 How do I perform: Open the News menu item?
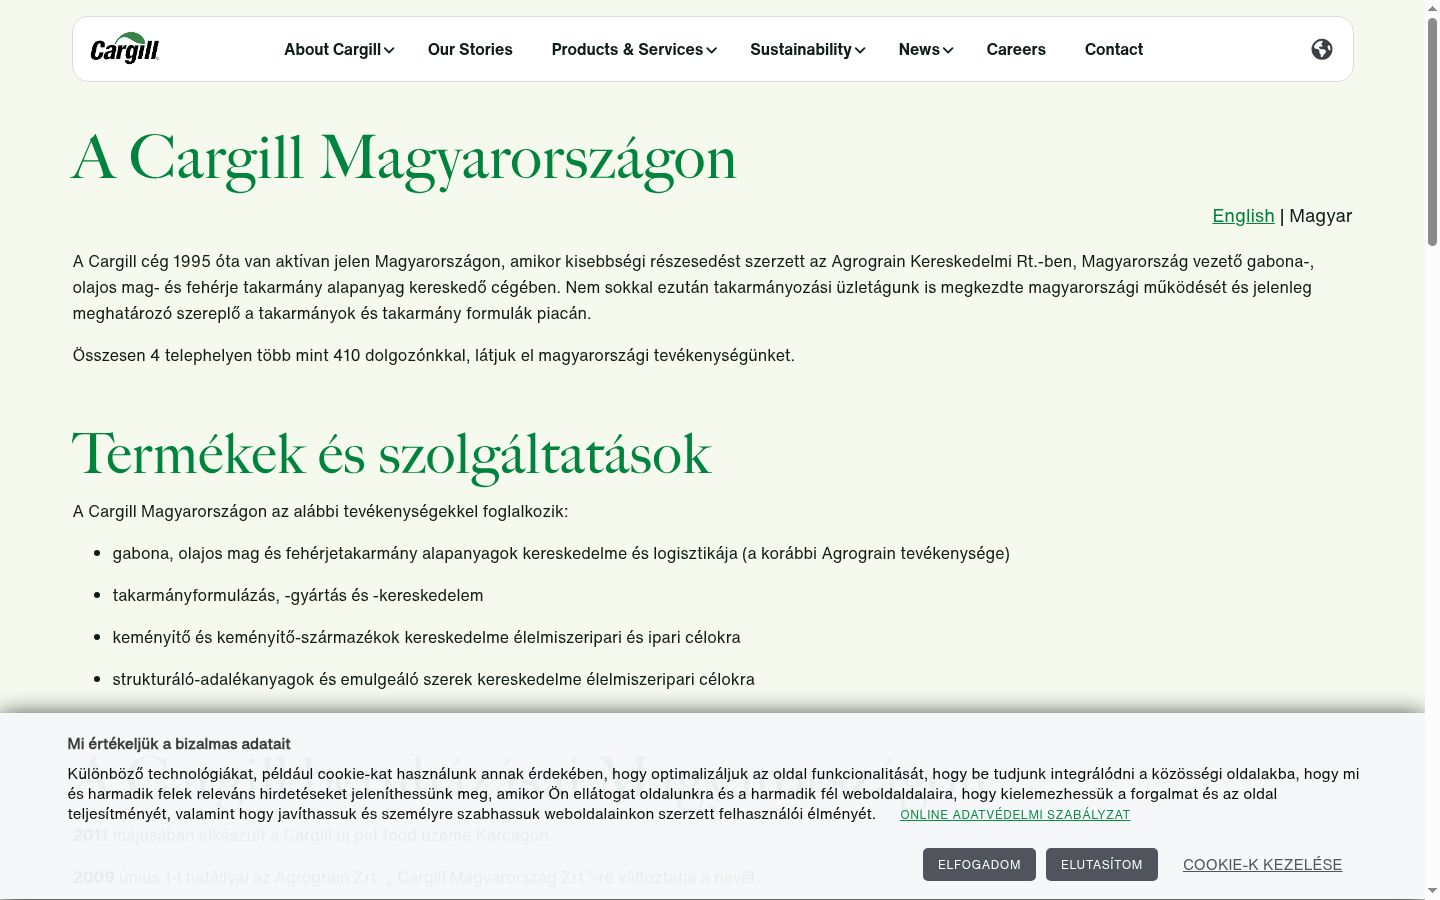[919, 49]
